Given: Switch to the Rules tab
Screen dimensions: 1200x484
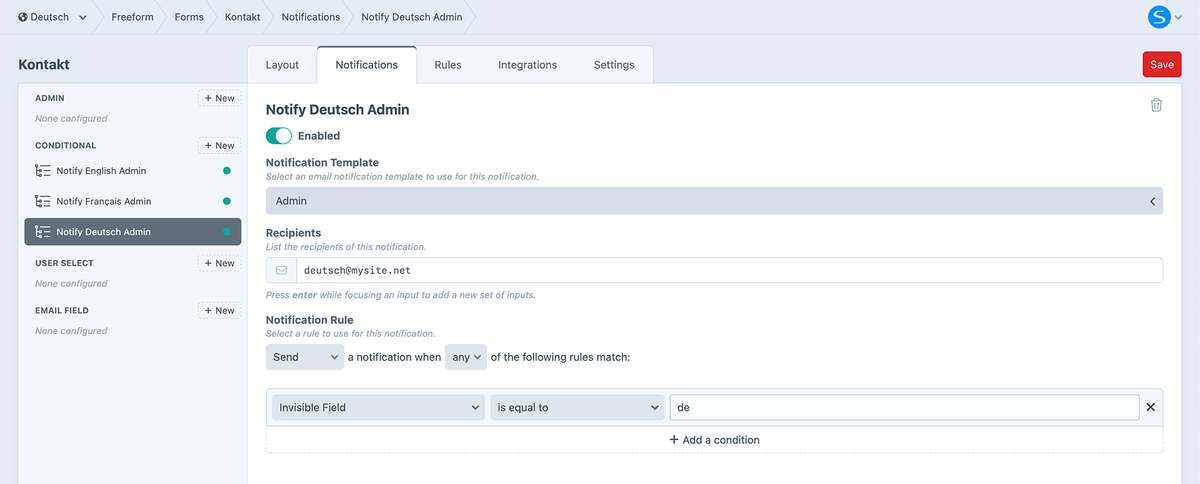Looking at the screenshot, I should 448,65.
